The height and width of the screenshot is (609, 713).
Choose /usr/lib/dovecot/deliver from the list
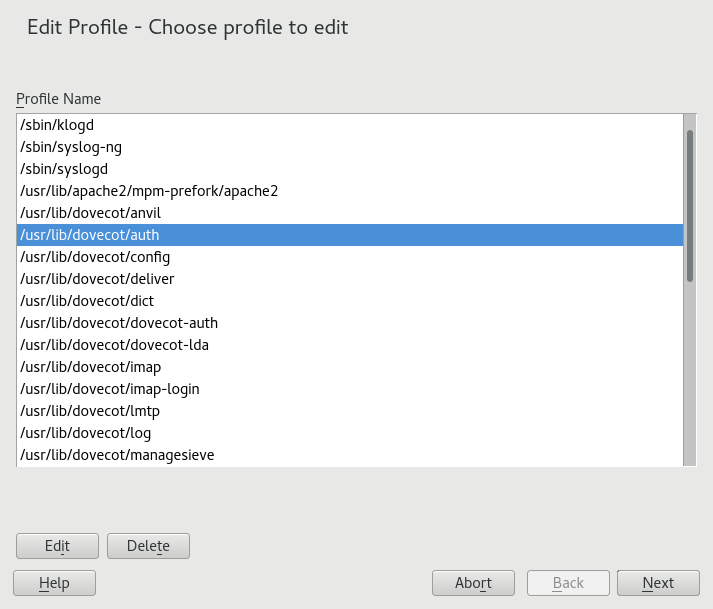tap(97, 279)
